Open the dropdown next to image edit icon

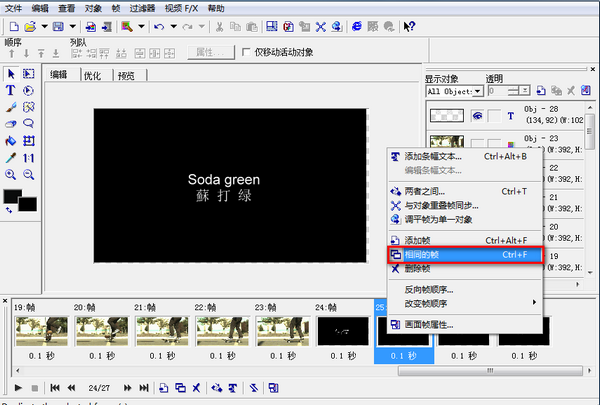click(141, 26)
